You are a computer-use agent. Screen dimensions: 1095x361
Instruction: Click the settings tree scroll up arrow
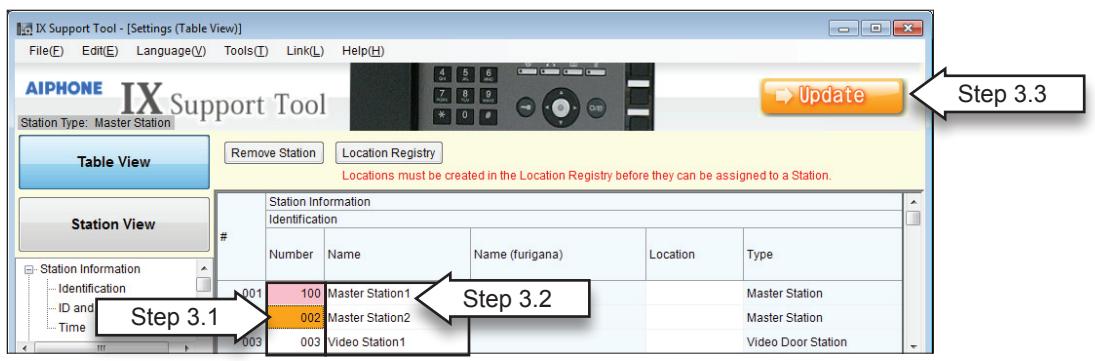coord(203,268)
